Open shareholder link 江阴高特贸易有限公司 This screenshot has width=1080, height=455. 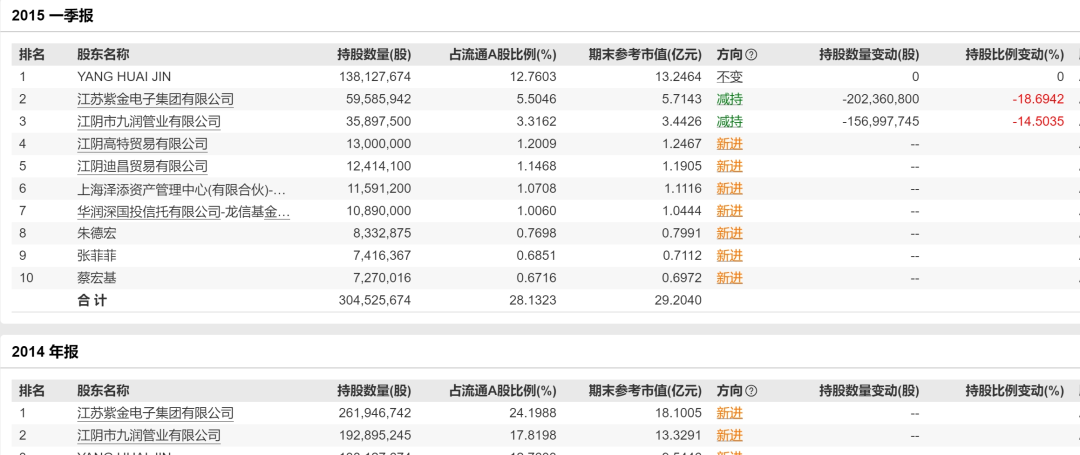click(142, 144)
